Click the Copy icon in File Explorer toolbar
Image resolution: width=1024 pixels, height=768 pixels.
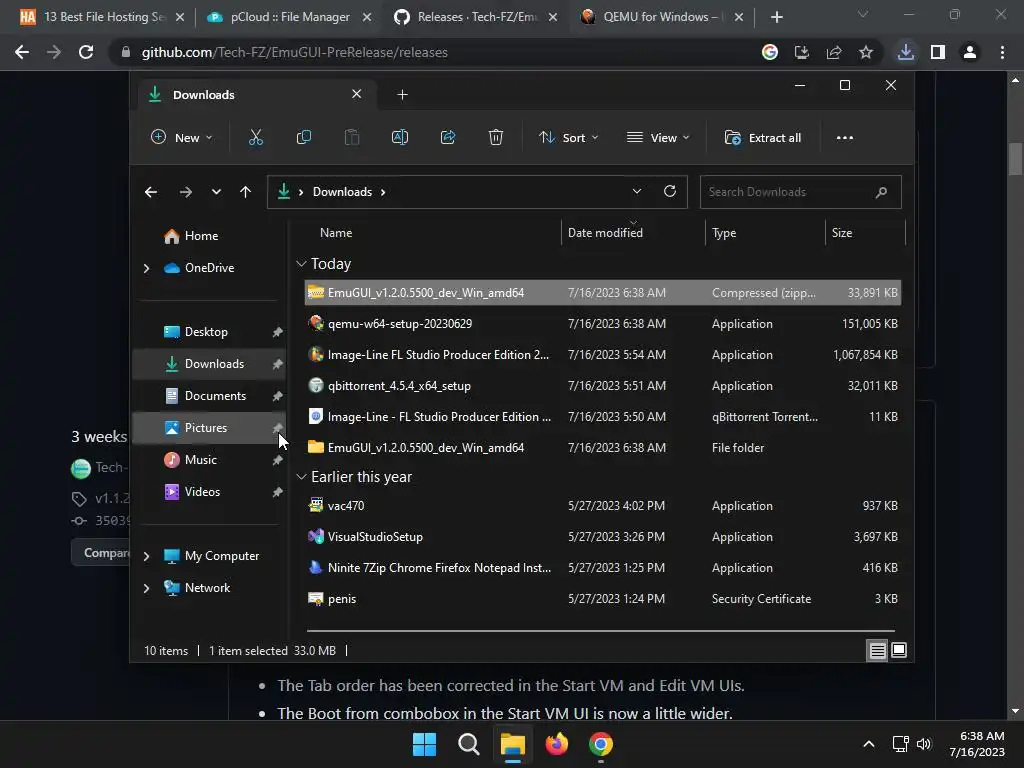click(x=304, y=137)
